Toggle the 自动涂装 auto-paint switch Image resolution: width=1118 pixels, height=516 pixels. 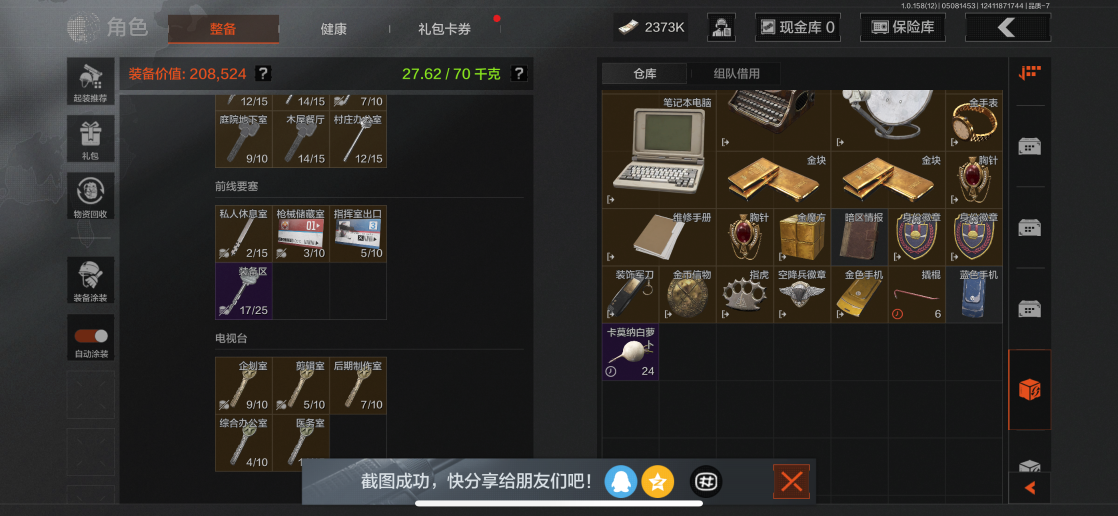click(91, 338)
